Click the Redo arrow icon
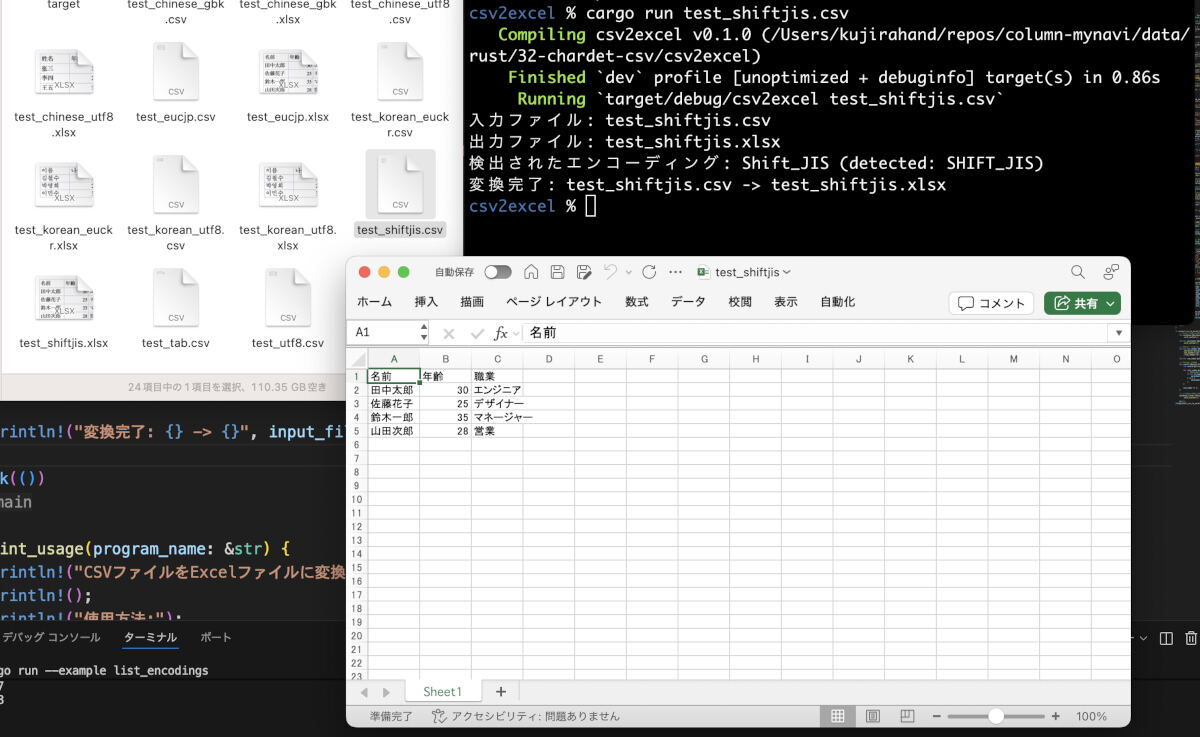The height and width of the screenshot is (737, 1200). coord(649,271)
